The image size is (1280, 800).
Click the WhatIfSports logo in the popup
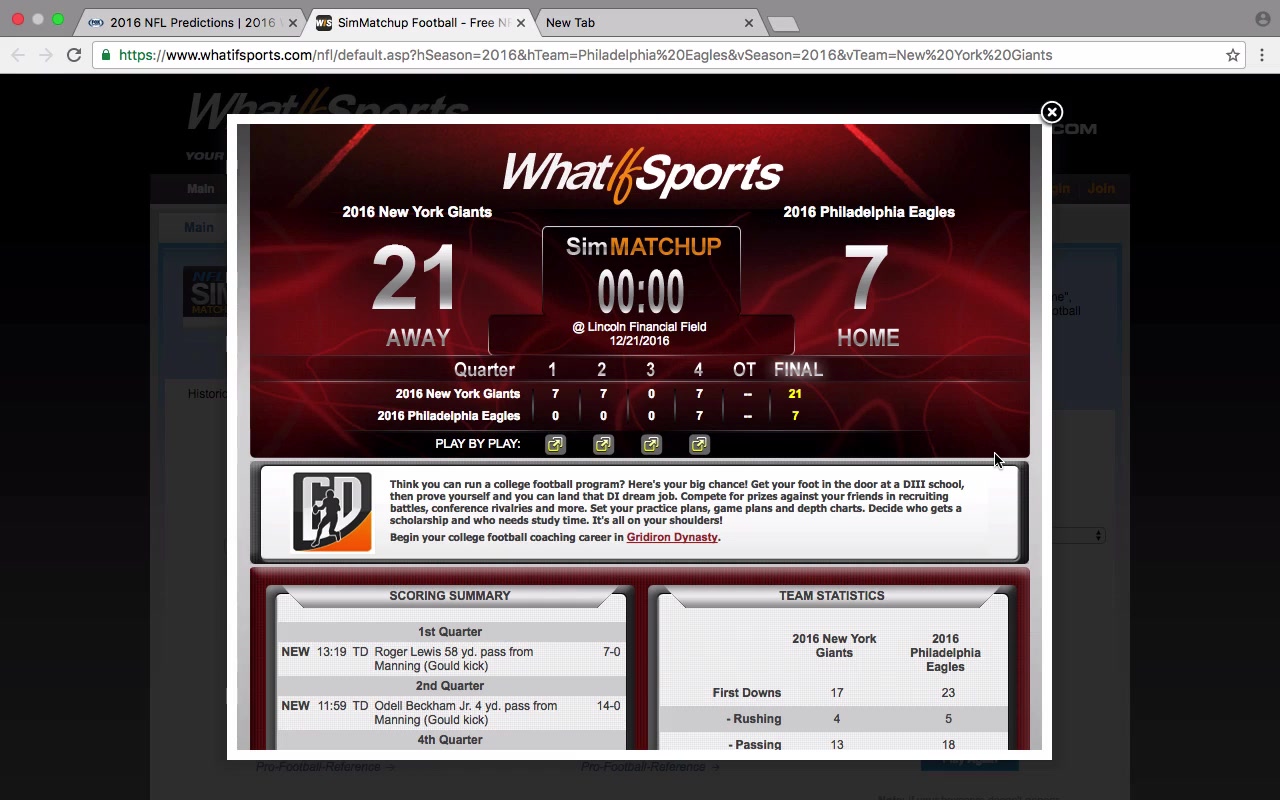point(642,174)
